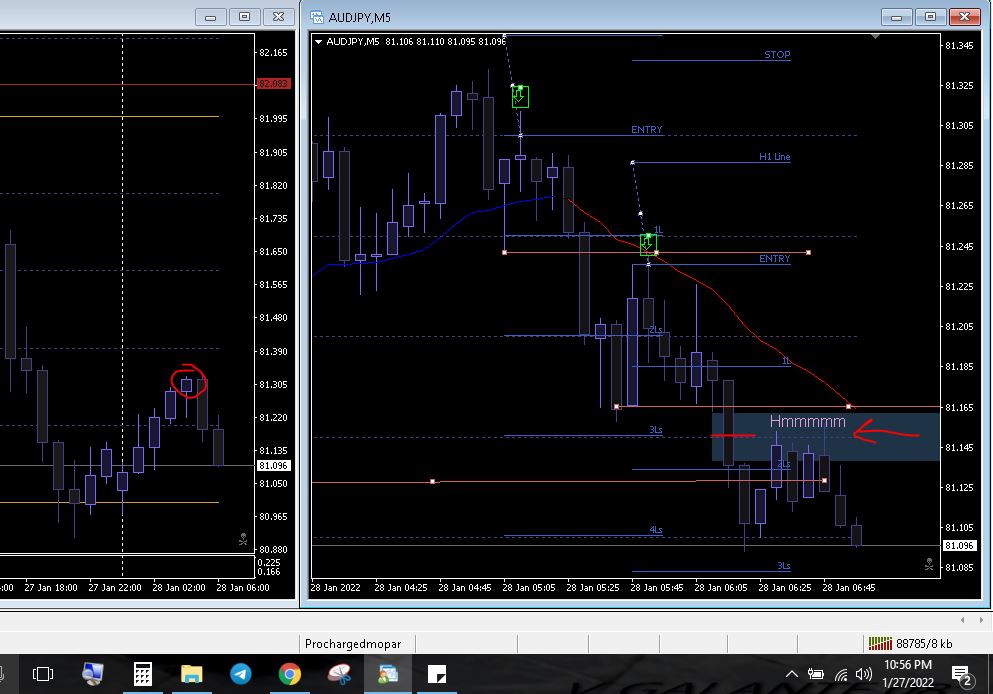The width and height of the screenshot is (993, 694).
Task: Click the 88785/8 kb status text
Action: coord(924,643)
